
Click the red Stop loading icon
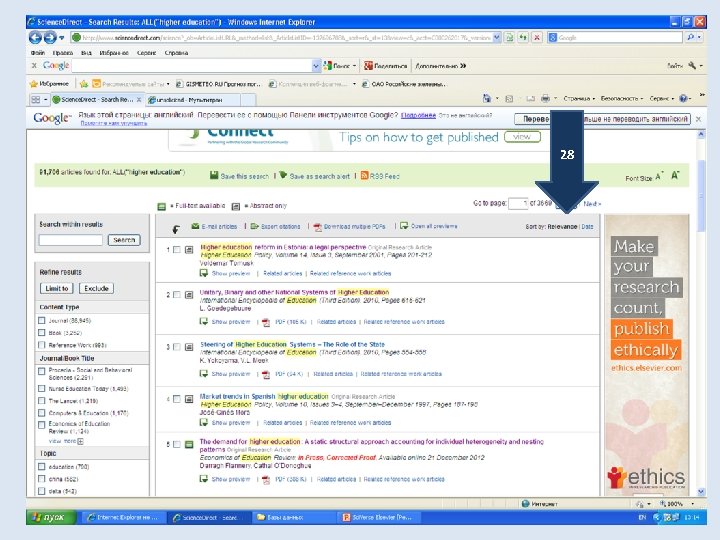tap(537, 38)
